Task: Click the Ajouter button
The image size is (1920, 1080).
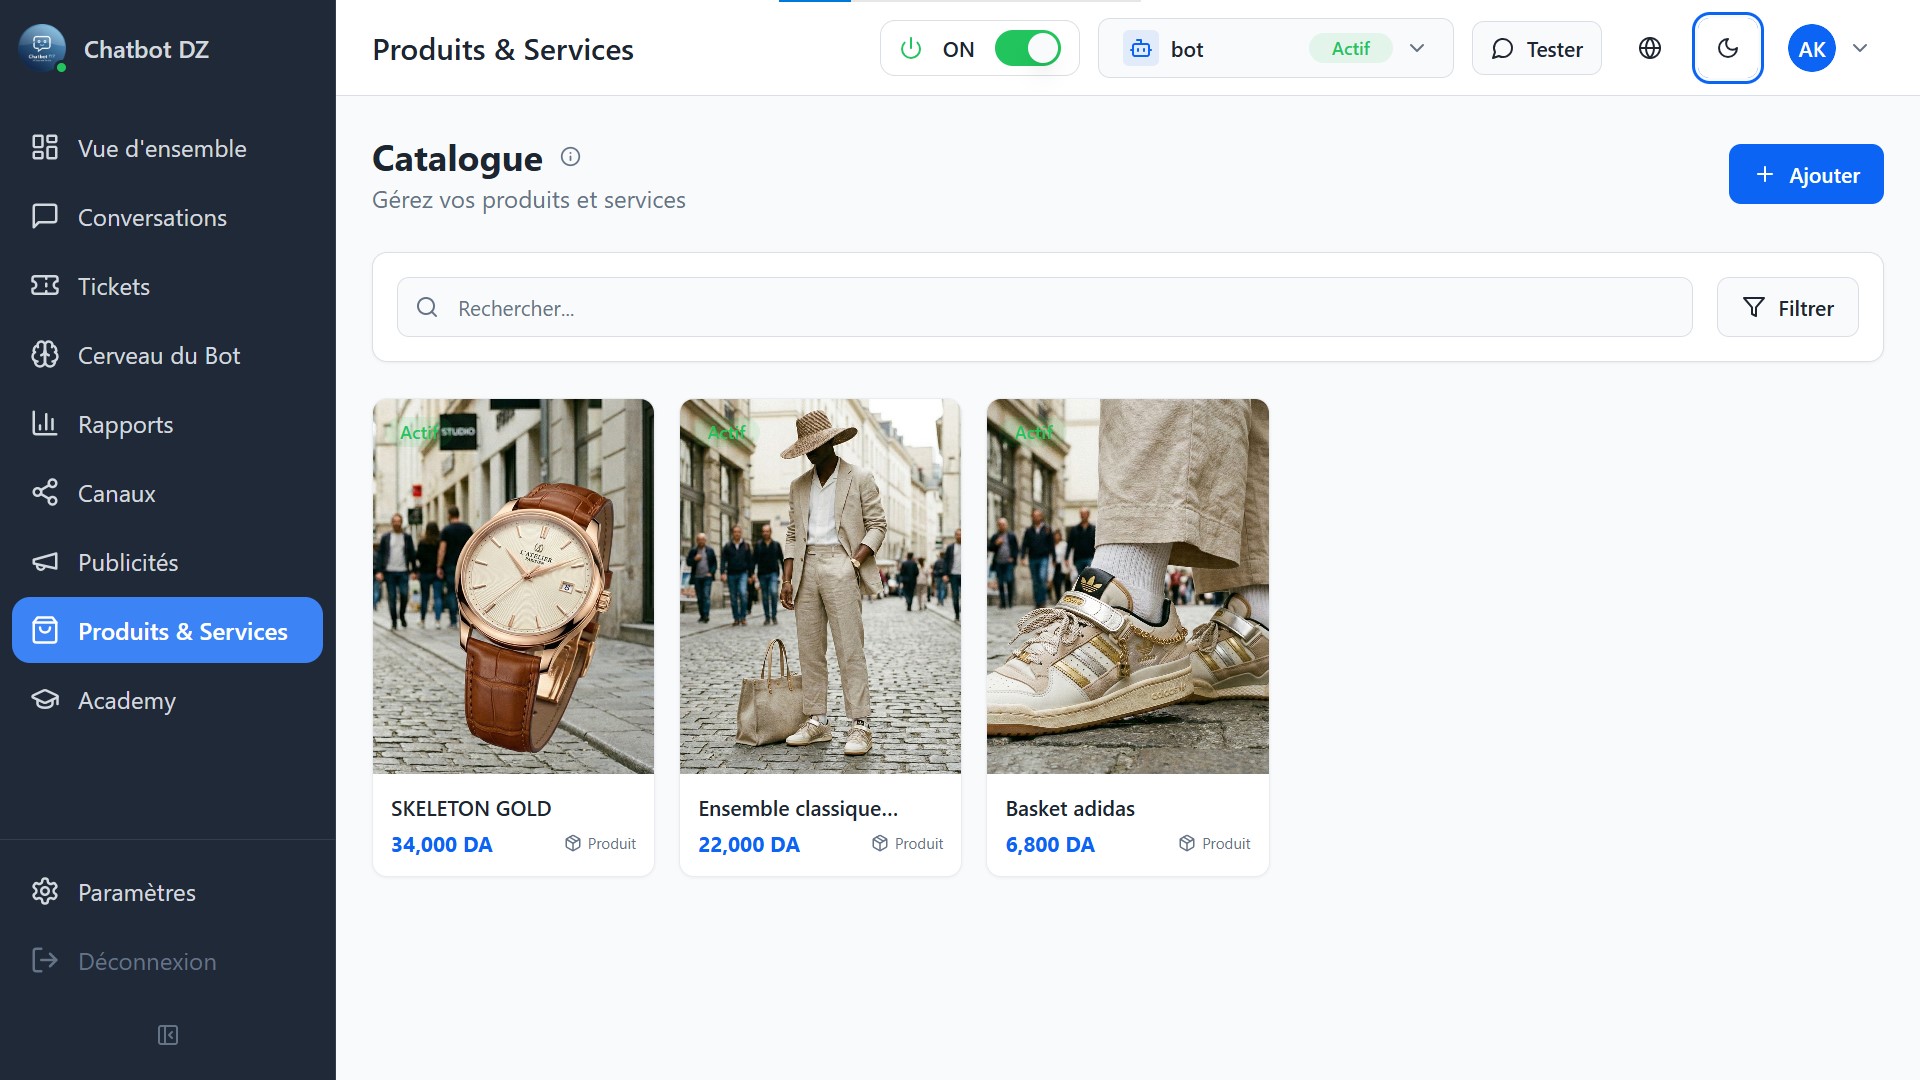Action: pos(1806,174)
